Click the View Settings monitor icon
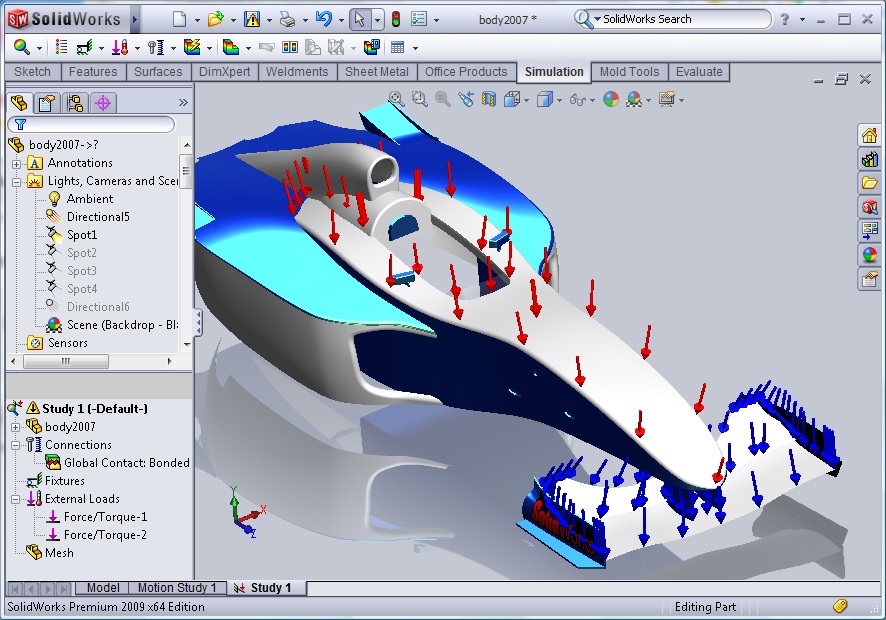Screen dimensions: 886x620 pos(667,99)
